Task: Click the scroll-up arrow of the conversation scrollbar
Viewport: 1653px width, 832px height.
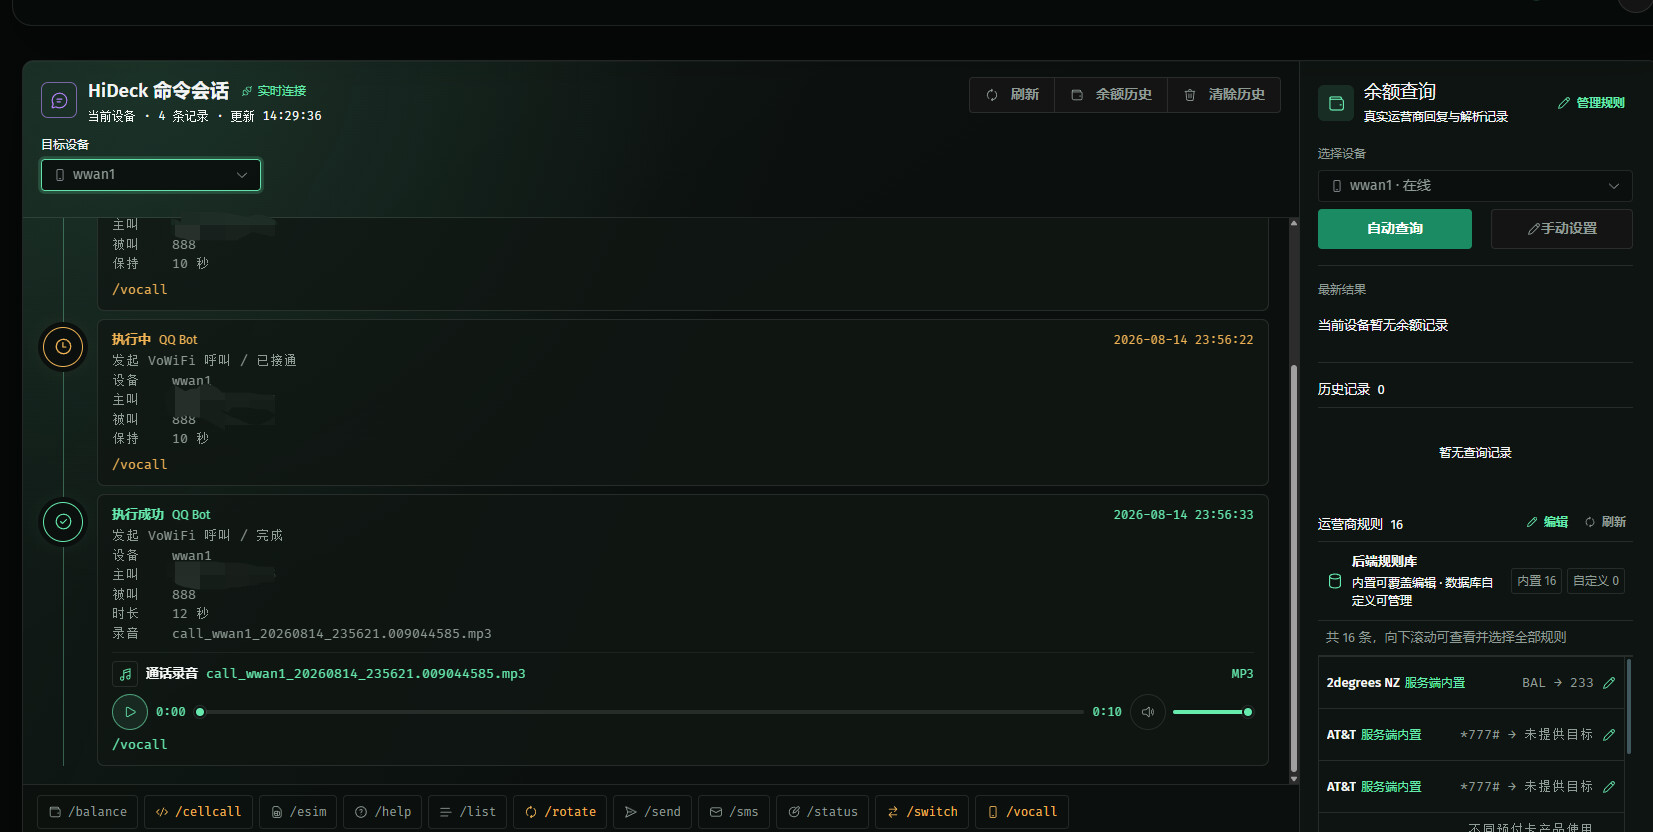Action: click(1294, 223)
